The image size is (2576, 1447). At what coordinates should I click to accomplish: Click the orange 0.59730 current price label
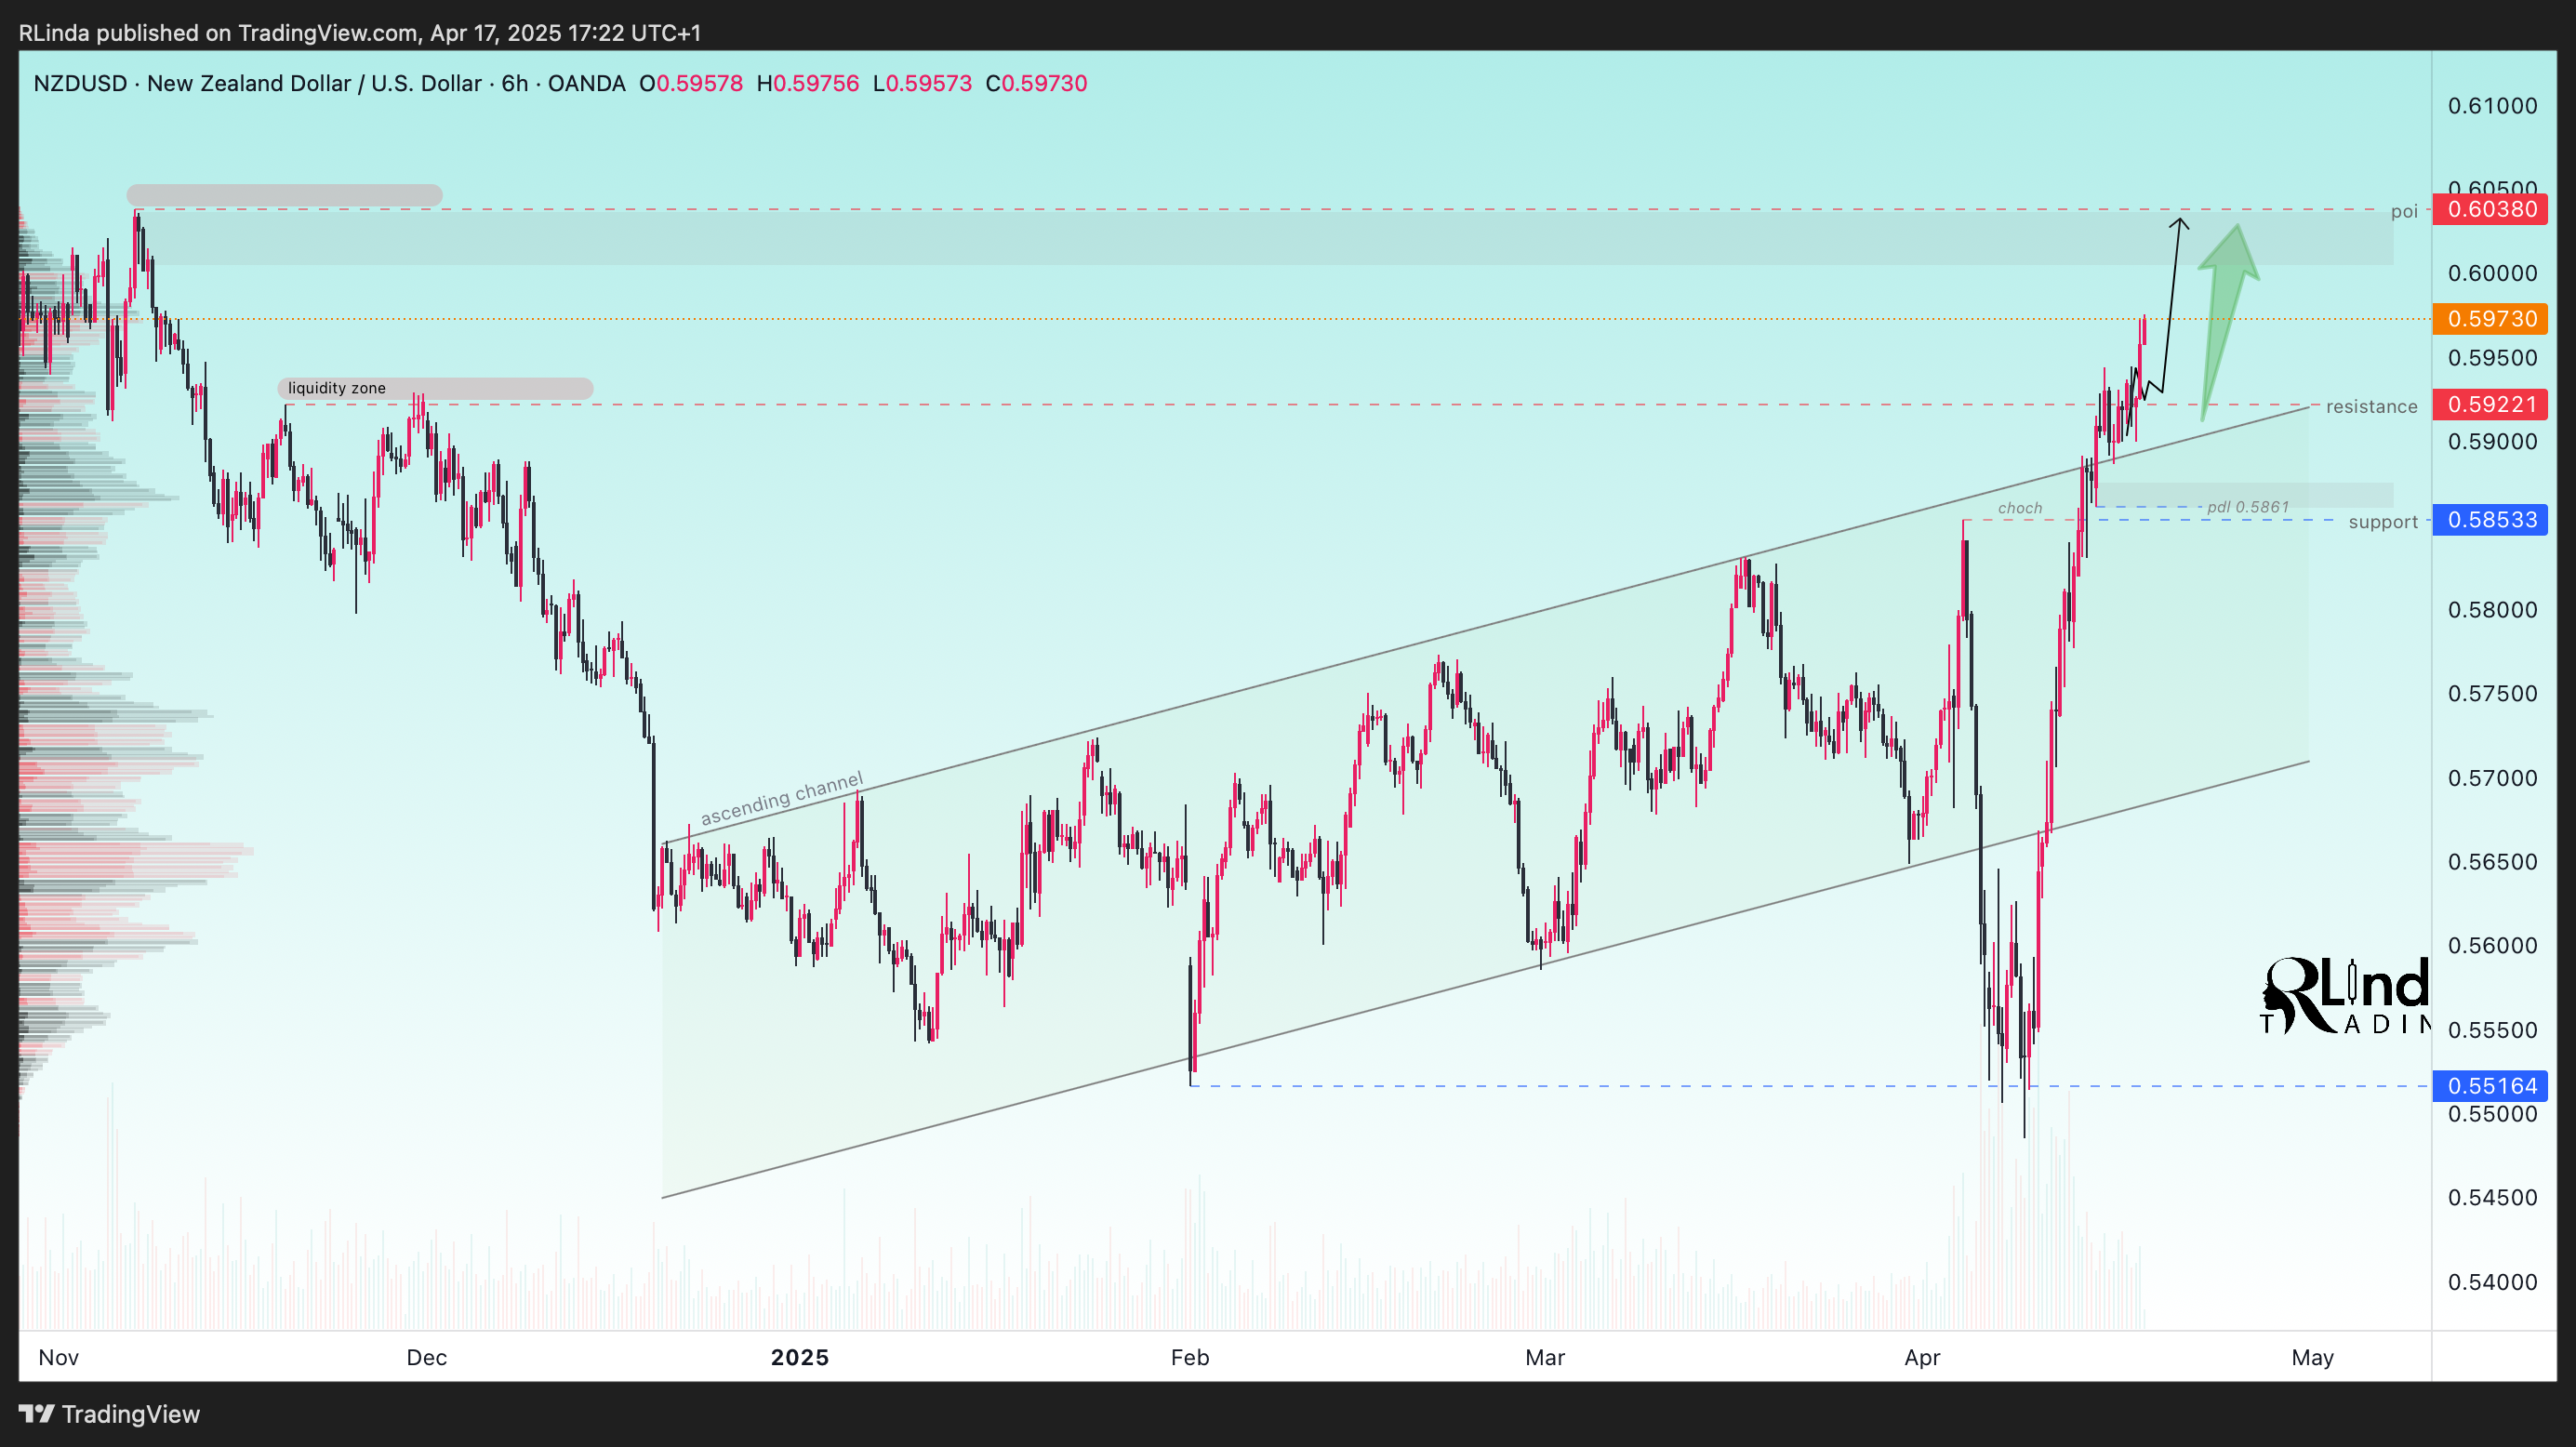(2490, 319)
